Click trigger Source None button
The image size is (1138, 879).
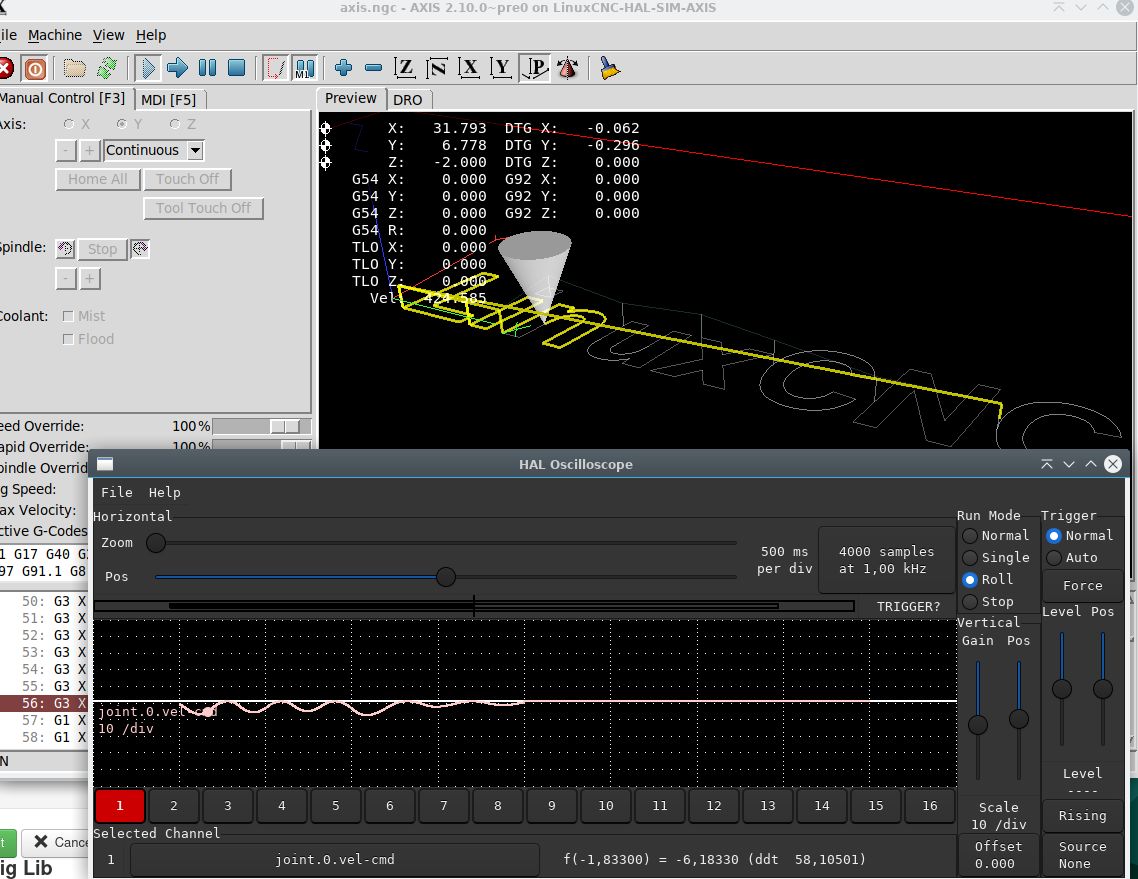(x=1082, y=855)
